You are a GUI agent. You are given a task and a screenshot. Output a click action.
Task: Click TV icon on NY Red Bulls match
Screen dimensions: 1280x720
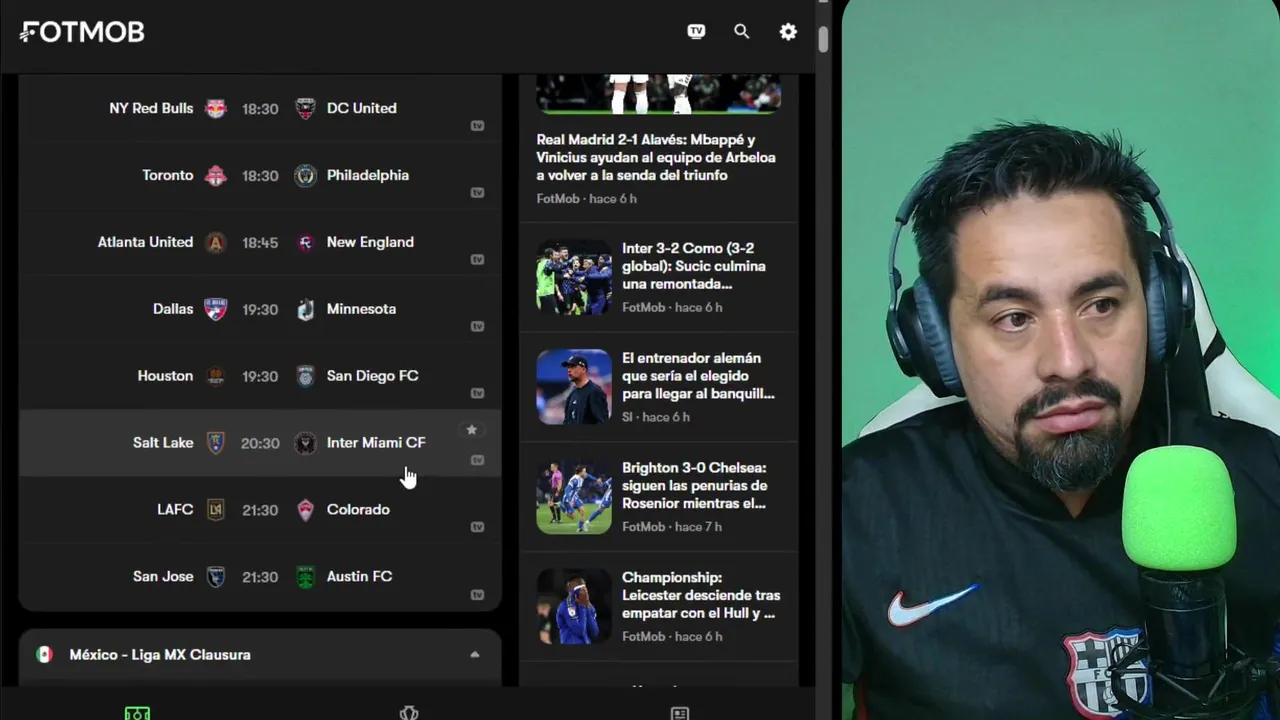pos(477,126)
